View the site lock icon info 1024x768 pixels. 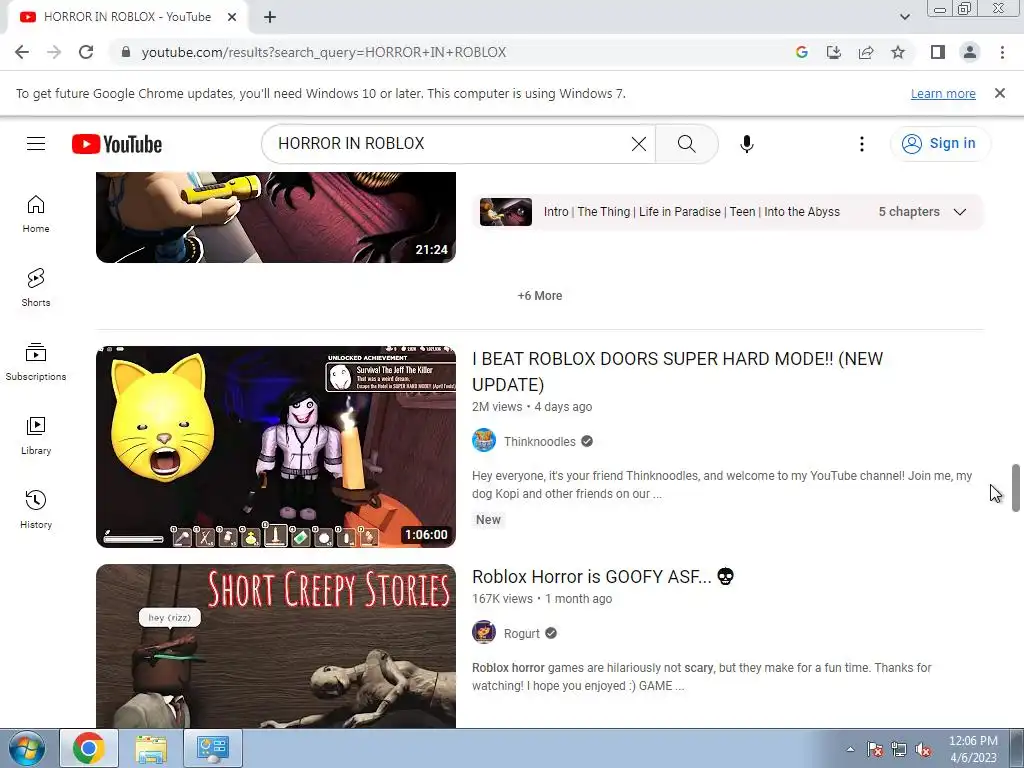(126, 52)
